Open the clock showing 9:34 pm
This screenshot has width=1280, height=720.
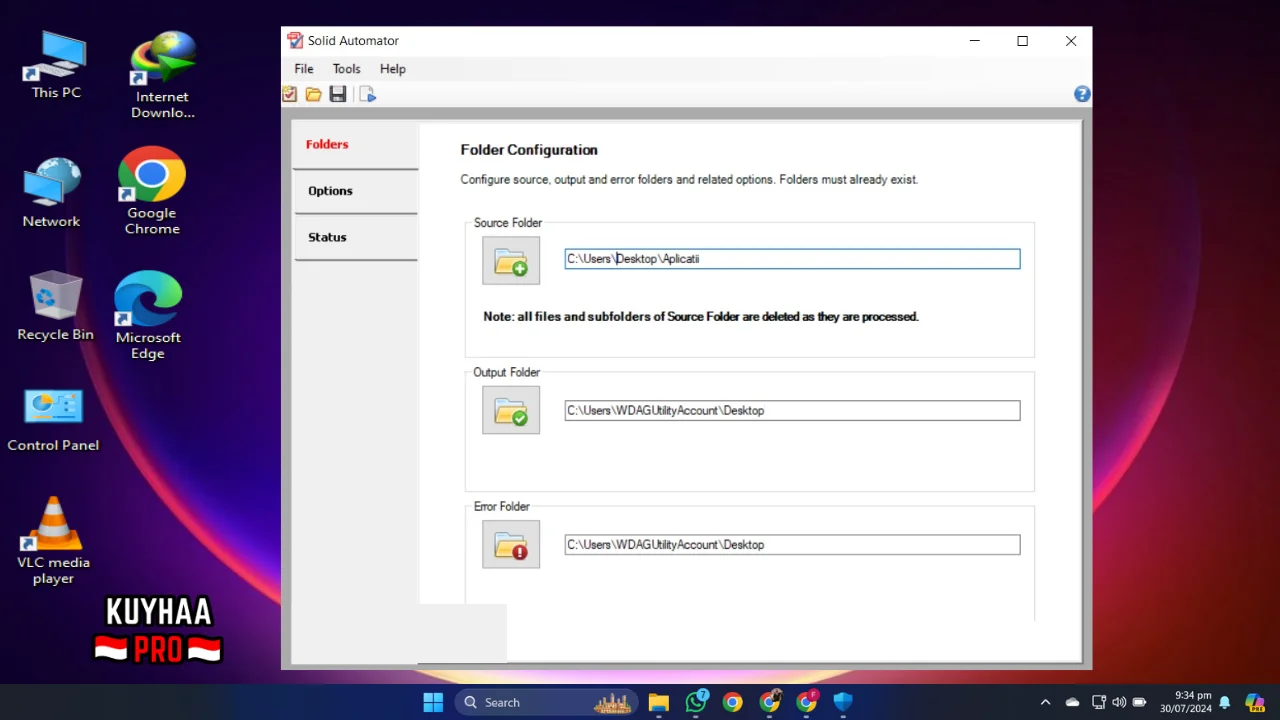coord(1185,702)
